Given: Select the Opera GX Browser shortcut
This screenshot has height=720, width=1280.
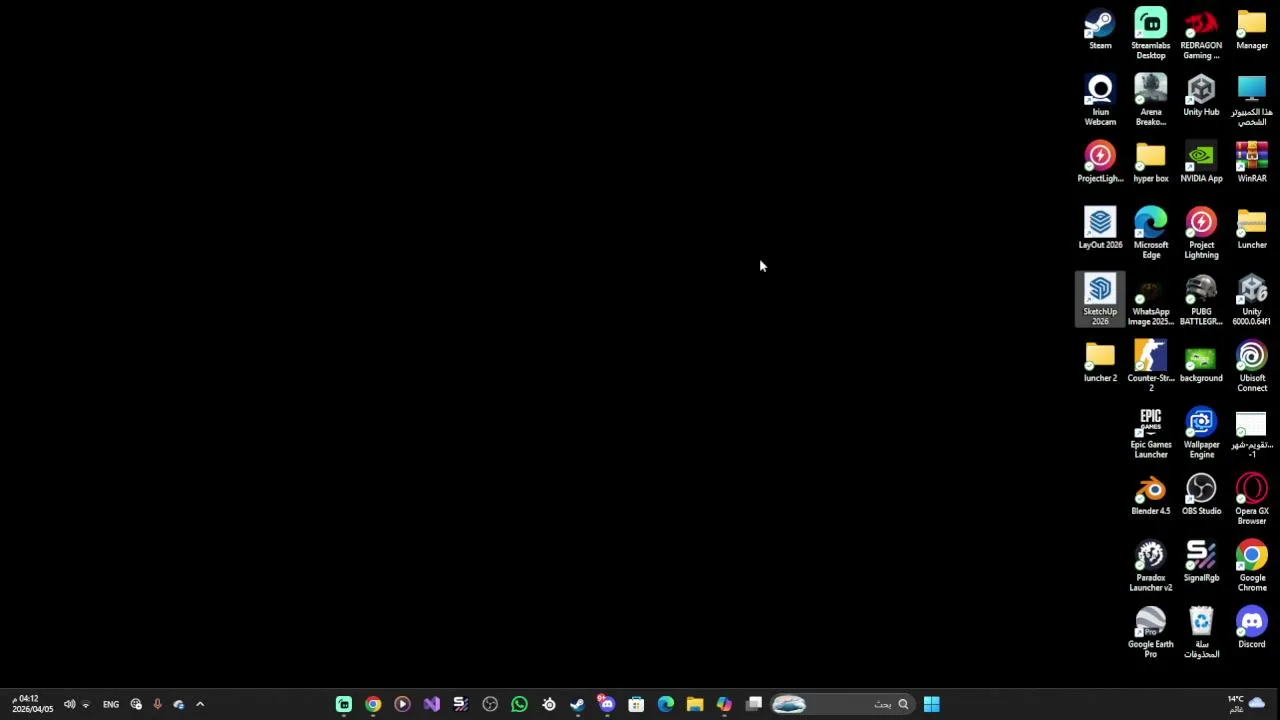Looking at the screenshot, I should coord(1252,499).
